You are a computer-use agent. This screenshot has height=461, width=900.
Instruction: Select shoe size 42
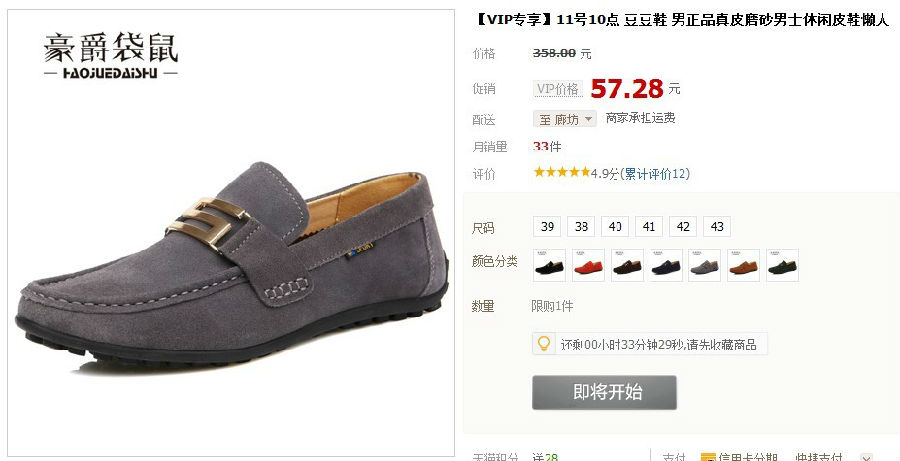click(683, 227)
